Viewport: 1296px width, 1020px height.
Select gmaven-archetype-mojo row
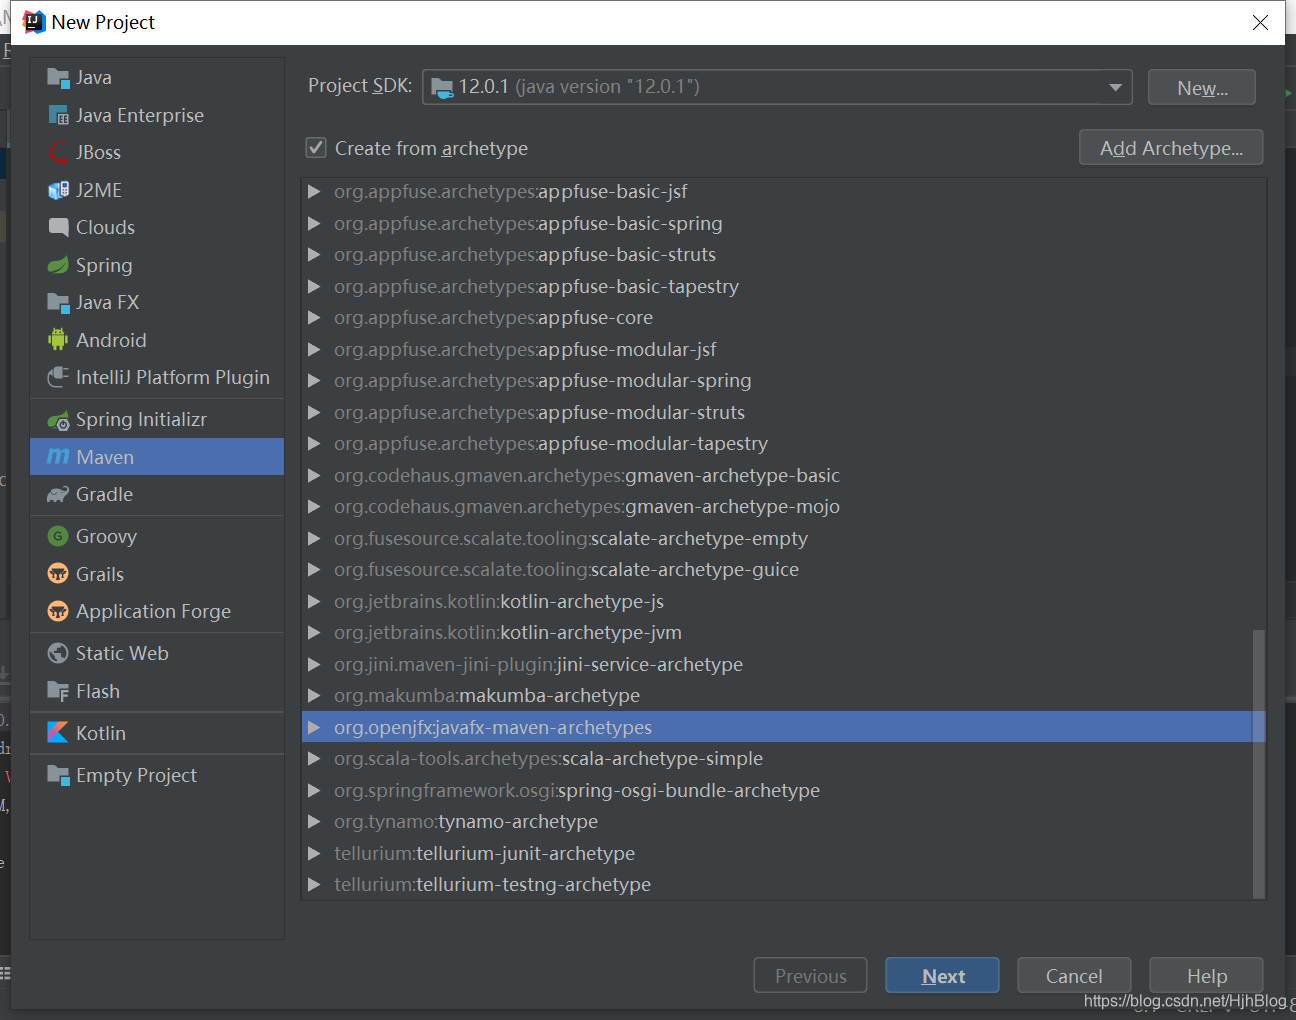pyautogui.click(x=783, y=506)
